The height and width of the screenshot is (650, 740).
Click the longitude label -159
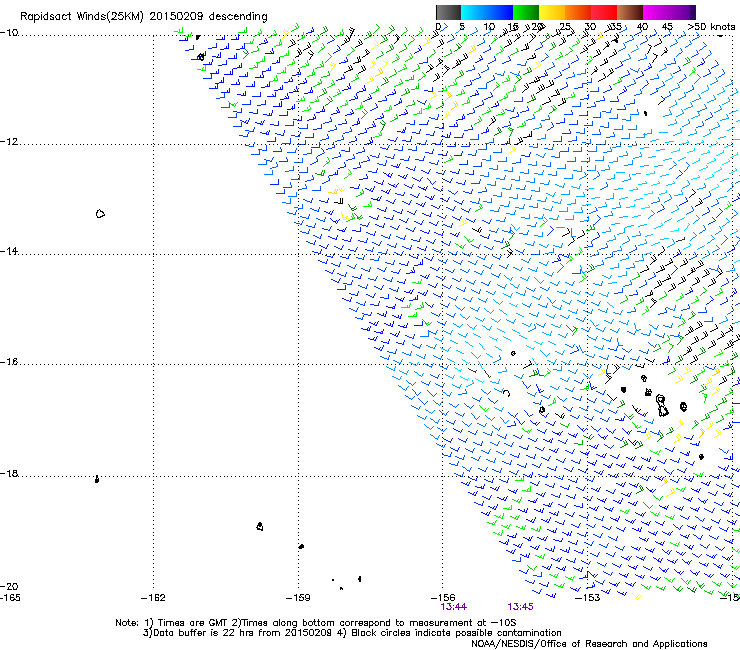pos(298,598)
